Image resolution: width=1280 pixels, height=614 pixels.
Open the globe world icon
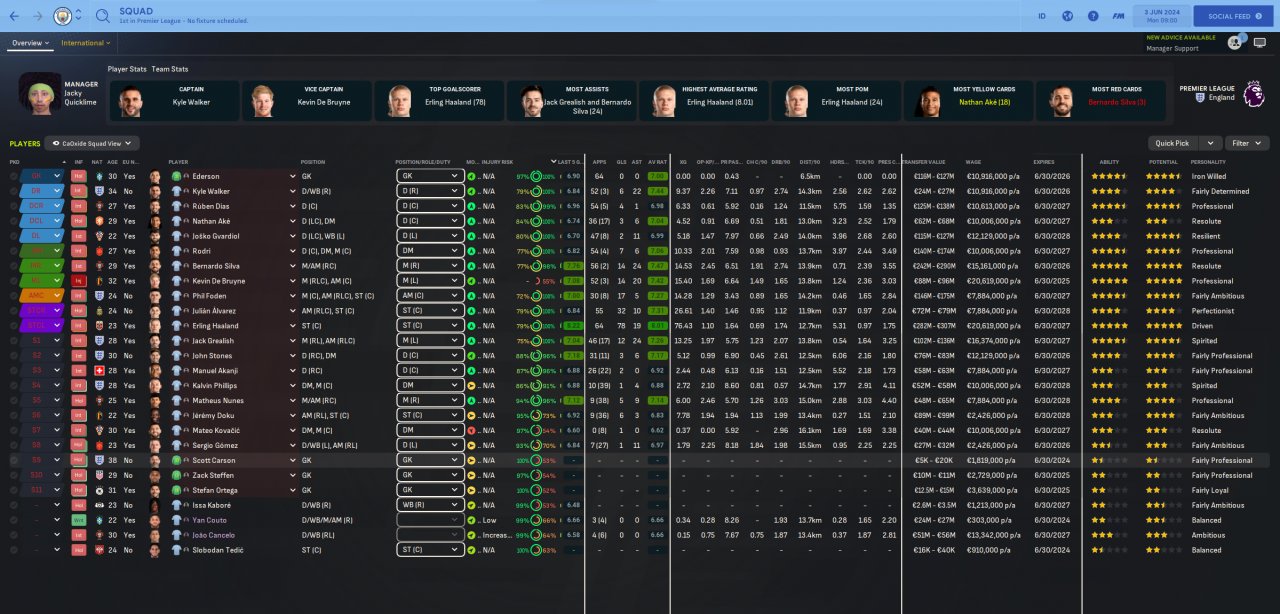click(1068, 16)
